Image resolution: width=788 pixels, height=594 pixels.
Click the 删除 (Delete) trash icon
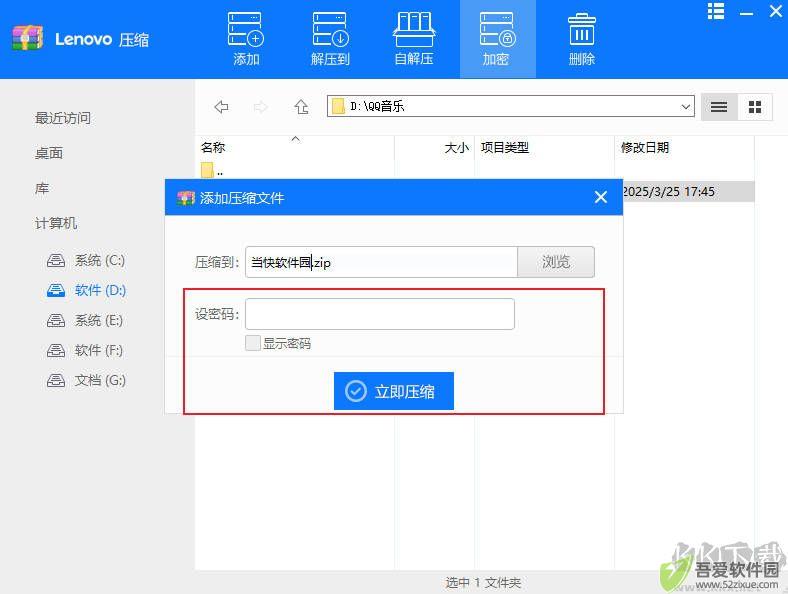(581, 39)
